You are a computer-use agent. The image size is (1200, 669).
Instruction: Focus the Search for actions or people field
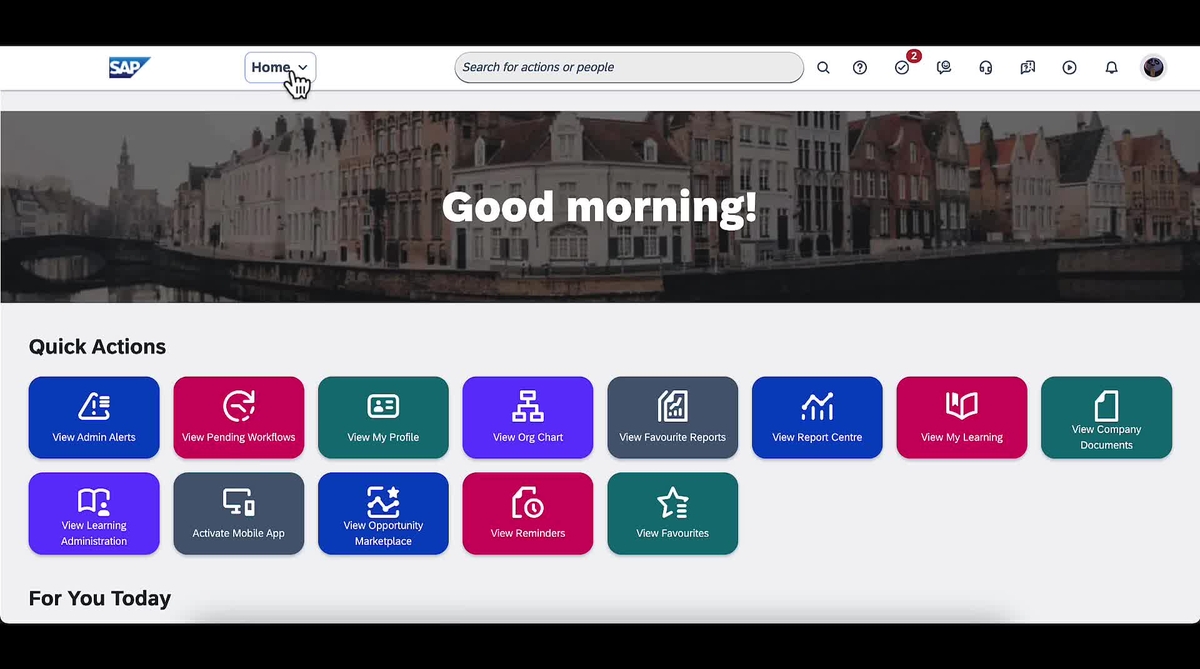[629, 67]
